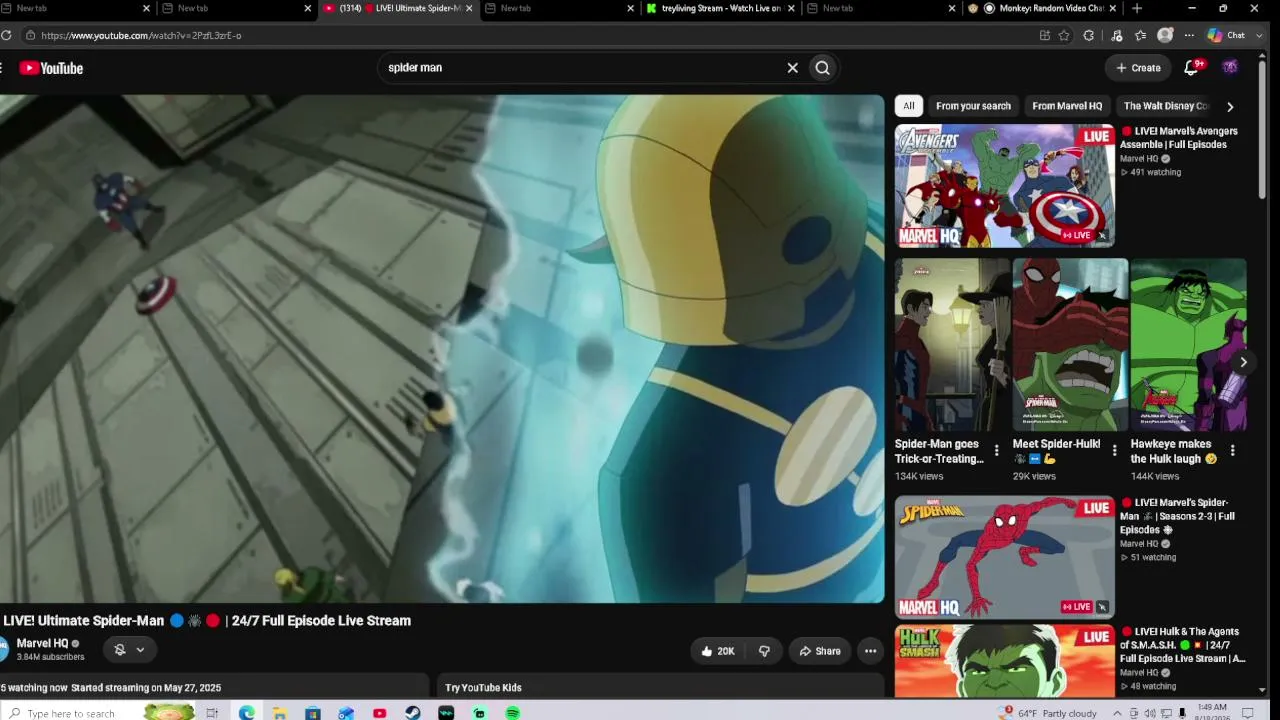Click the 'Try YouTube Kids' card
1280x720 pixels.
[x=660, y=687]
